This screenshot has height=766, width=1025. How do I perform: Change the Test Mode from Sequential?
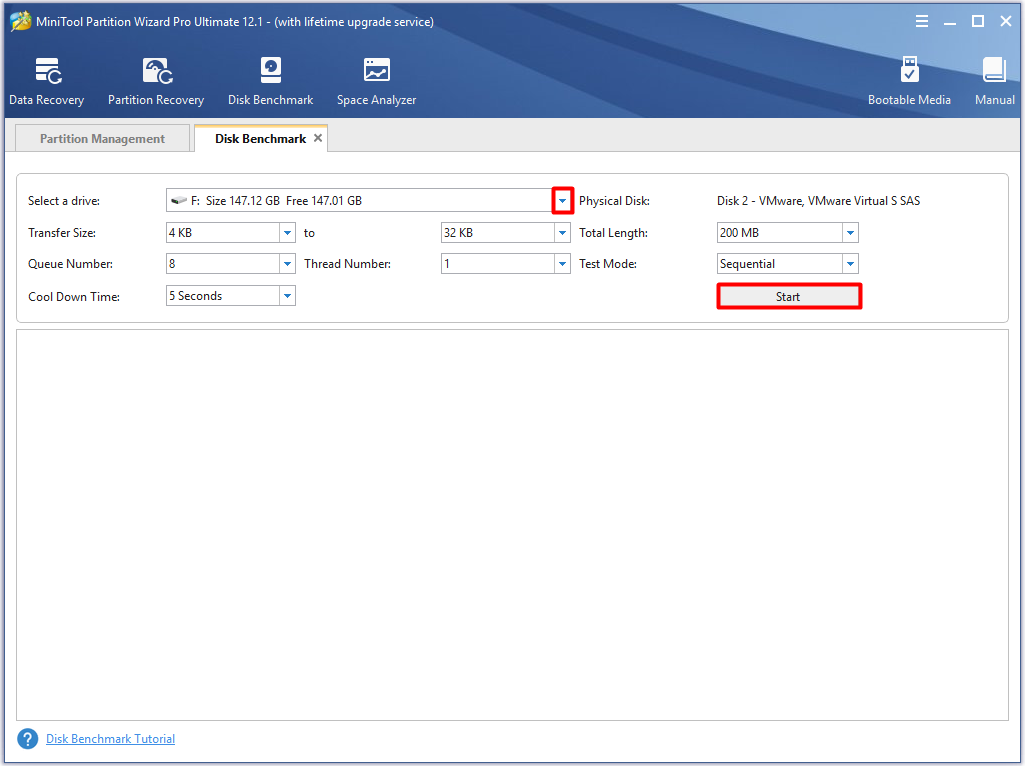coord(849,263)
